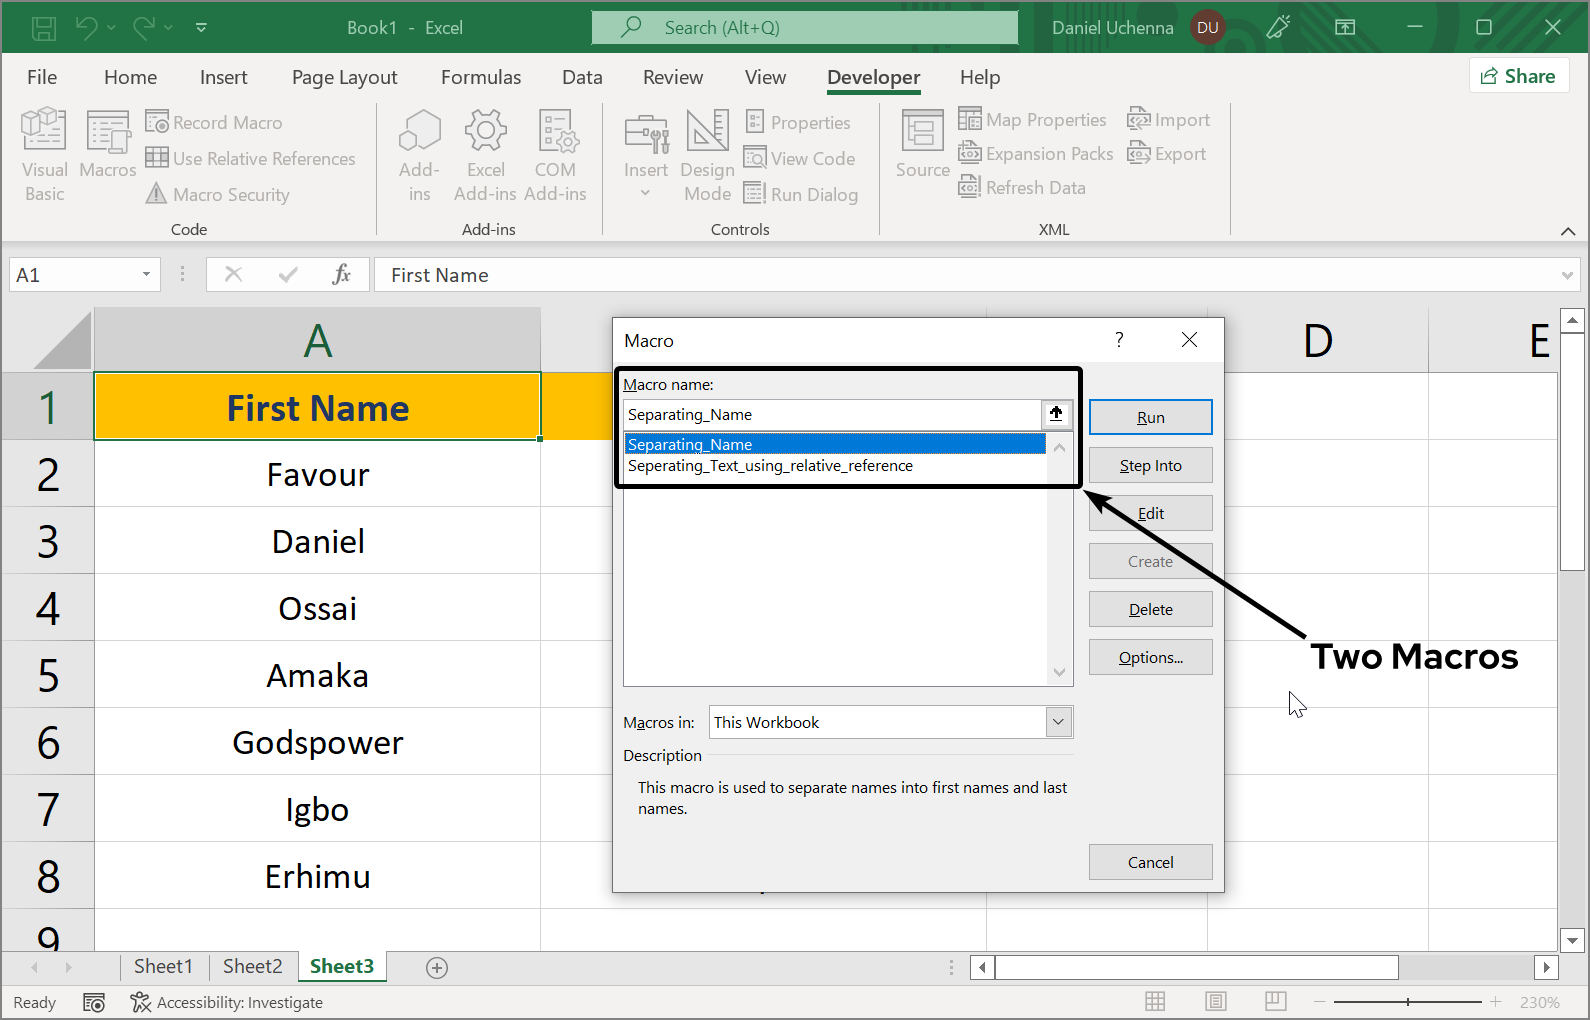Click the zoom slider in status bar
Image resolution: width=1590 pixels, height=1020 pixels.
pos(1407,1001)
